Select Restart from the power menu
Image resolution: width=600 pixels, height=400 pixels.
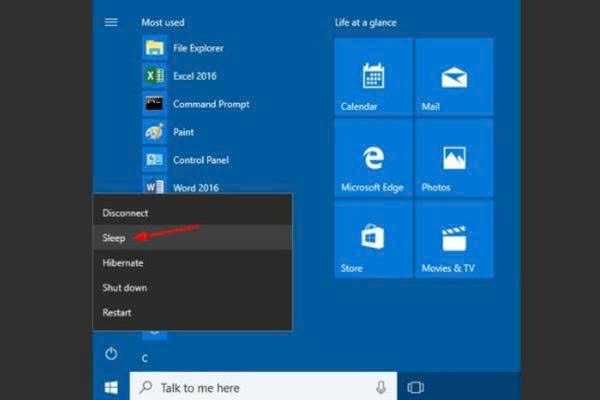click(x=193, y=313)
